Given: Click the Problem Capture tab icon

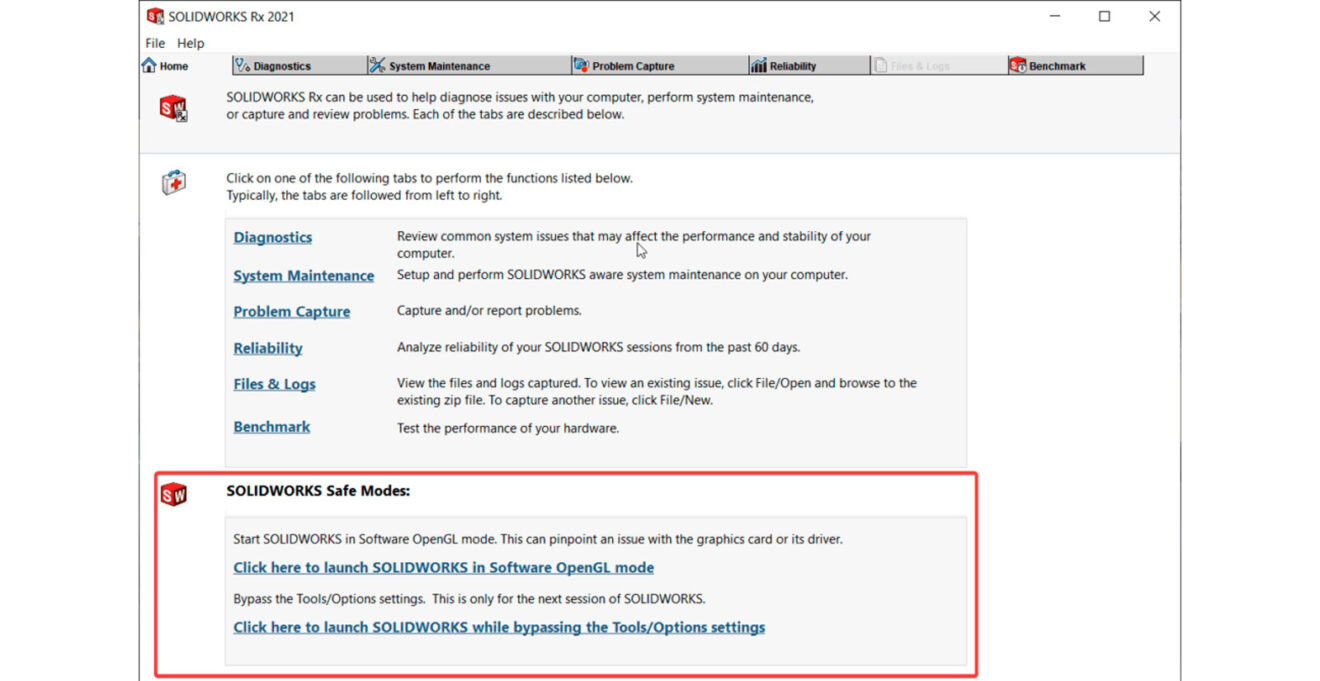Looking at the screenshot, I should (581, 66).
